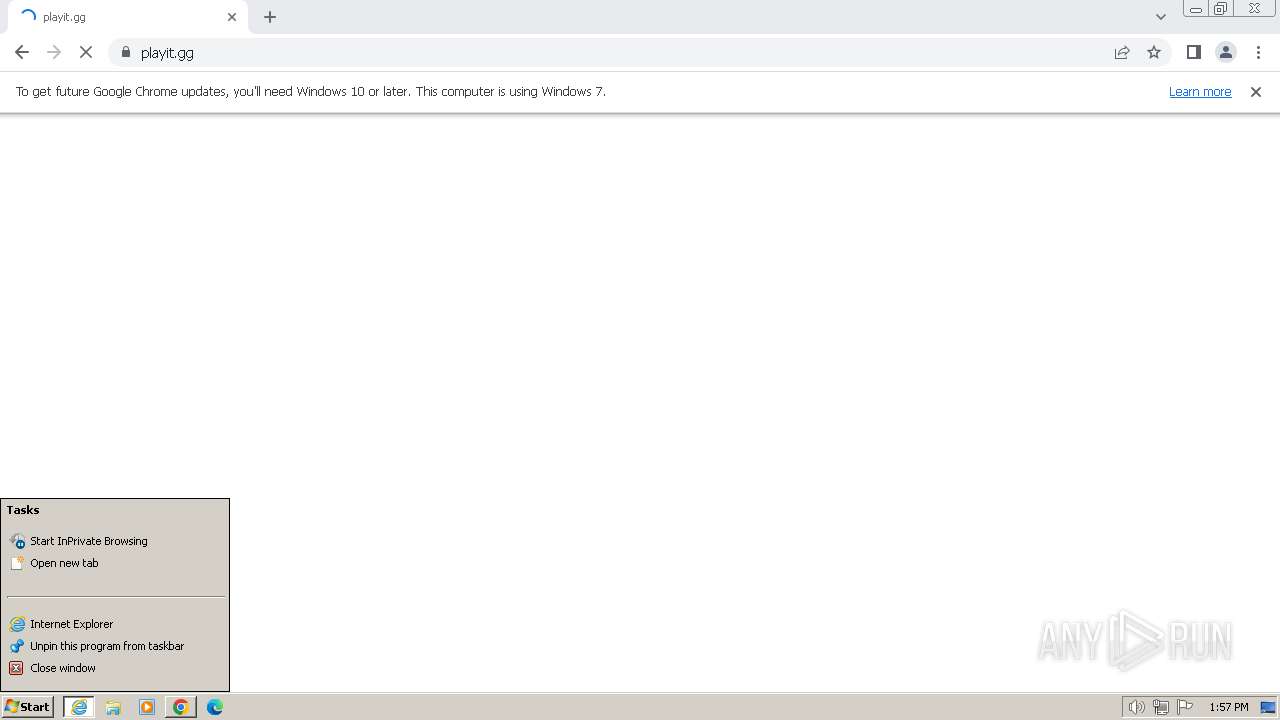Choose Open new tab in Tasks list
This screenshot has height=720, width=1280.
(115, 563)
